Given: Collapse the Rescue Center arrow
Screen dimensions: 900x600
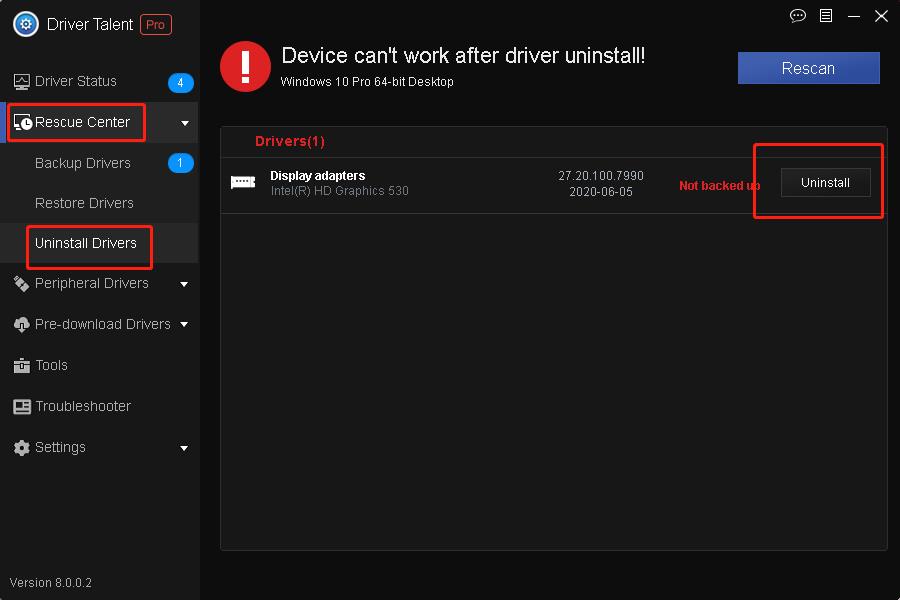Looking at the screenshot, I should tap(185, 123).
